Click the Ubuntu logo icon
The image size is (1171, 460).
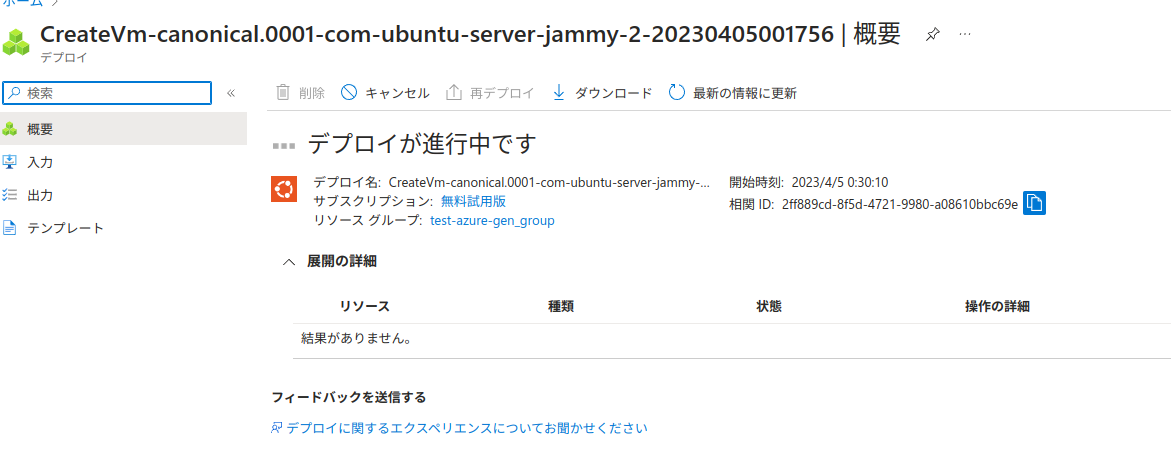(x=285, y=188)
